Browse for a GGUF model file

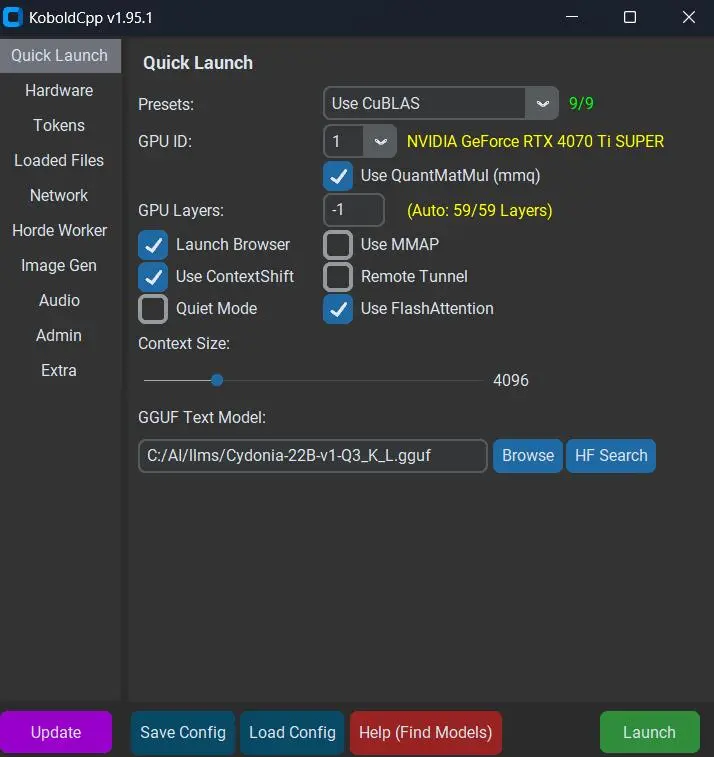coord(528,456)
